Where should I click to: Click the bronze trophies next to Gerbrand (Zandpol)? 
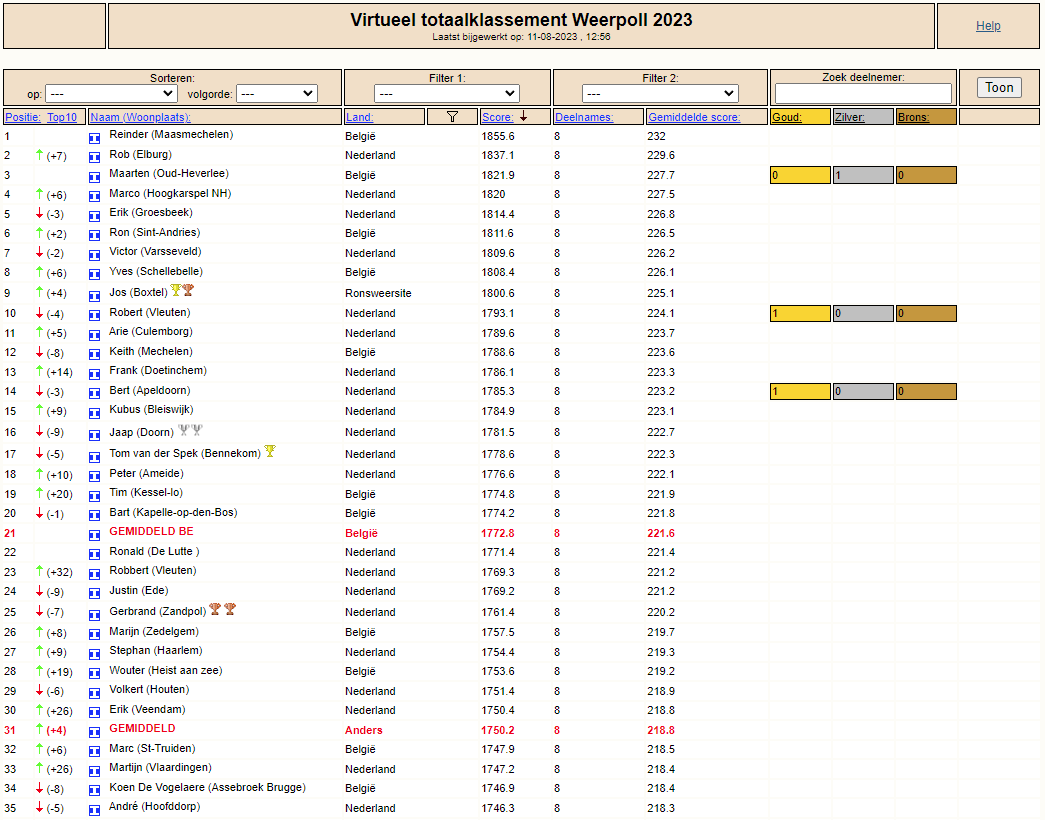point(222,610)
